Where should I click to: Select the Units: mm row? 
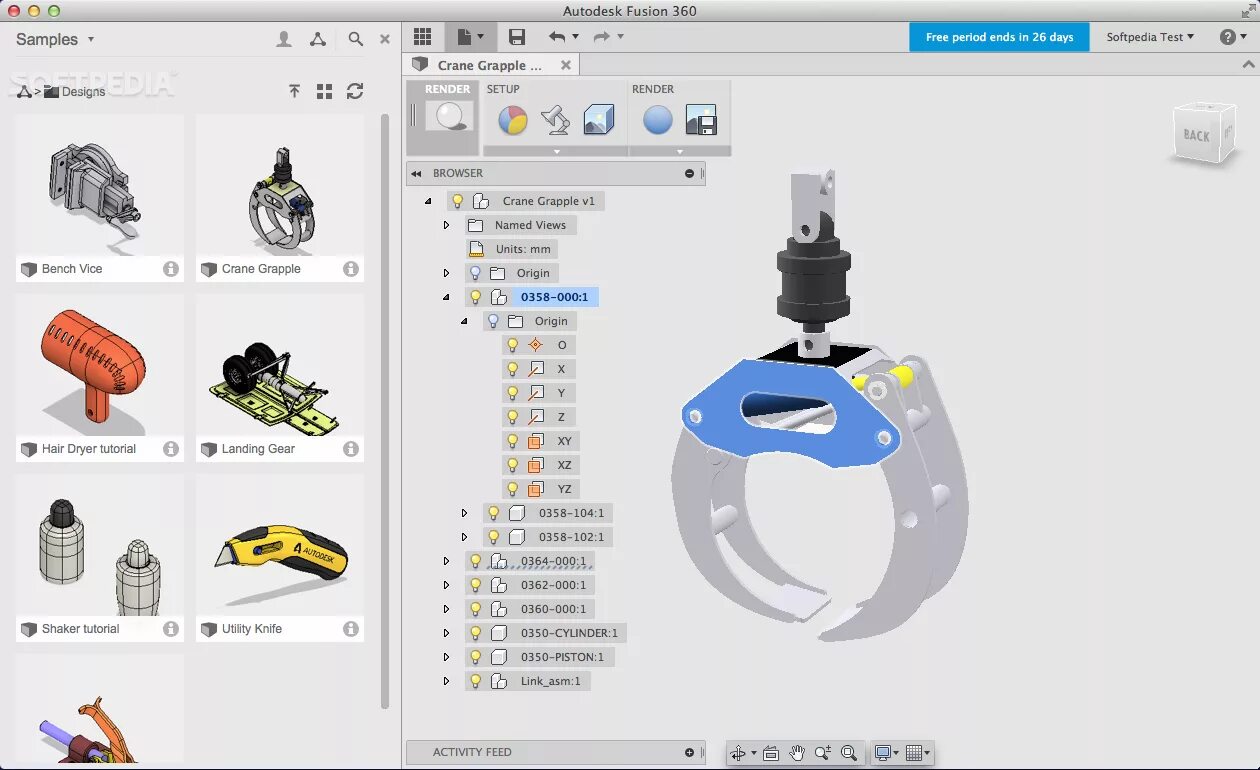(x=512, y=249)
